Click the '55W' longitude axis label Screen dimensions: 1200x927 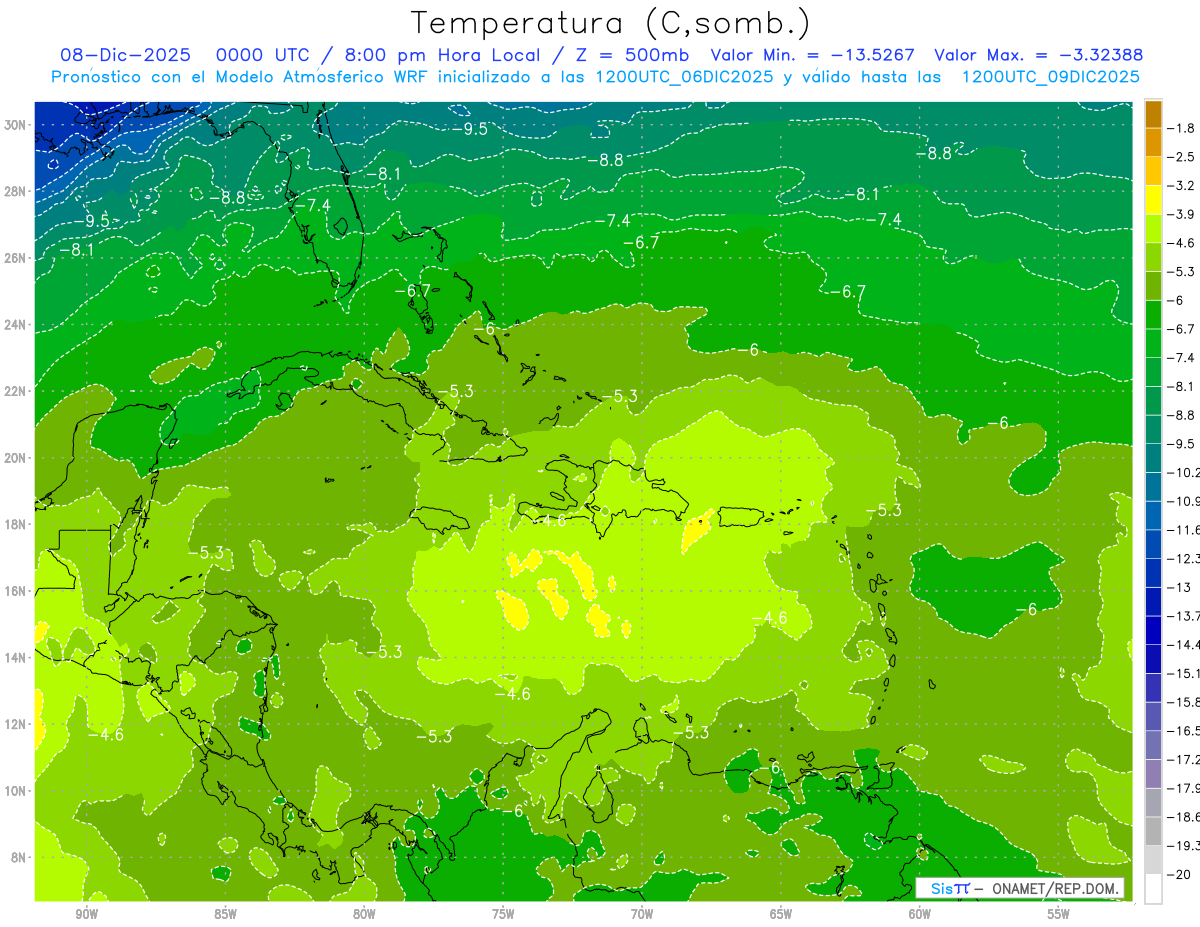tap(1059, 914)
